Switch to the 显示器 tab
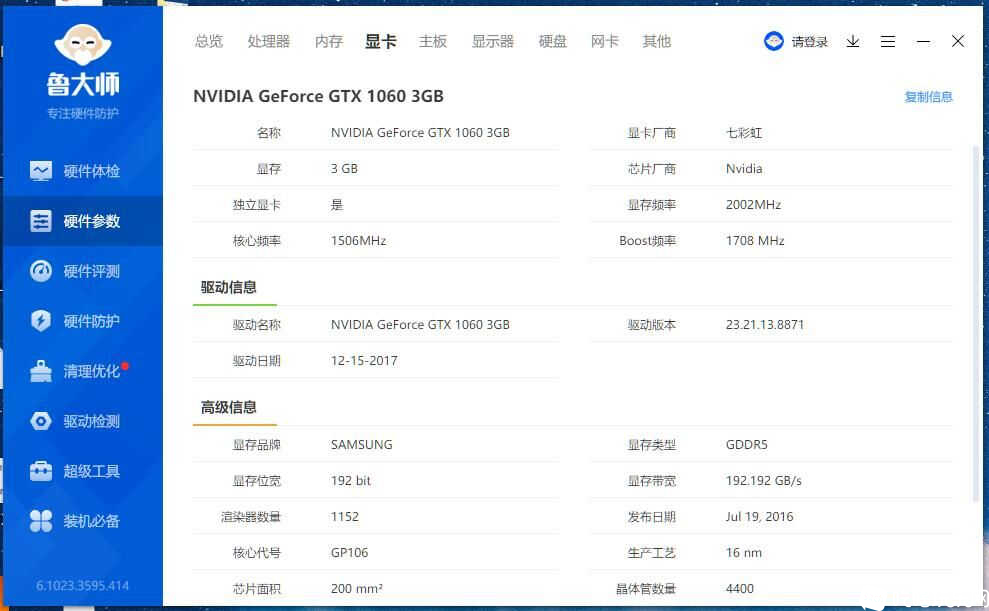The height and width of the screenshot is (611, 989). point(493,42)
